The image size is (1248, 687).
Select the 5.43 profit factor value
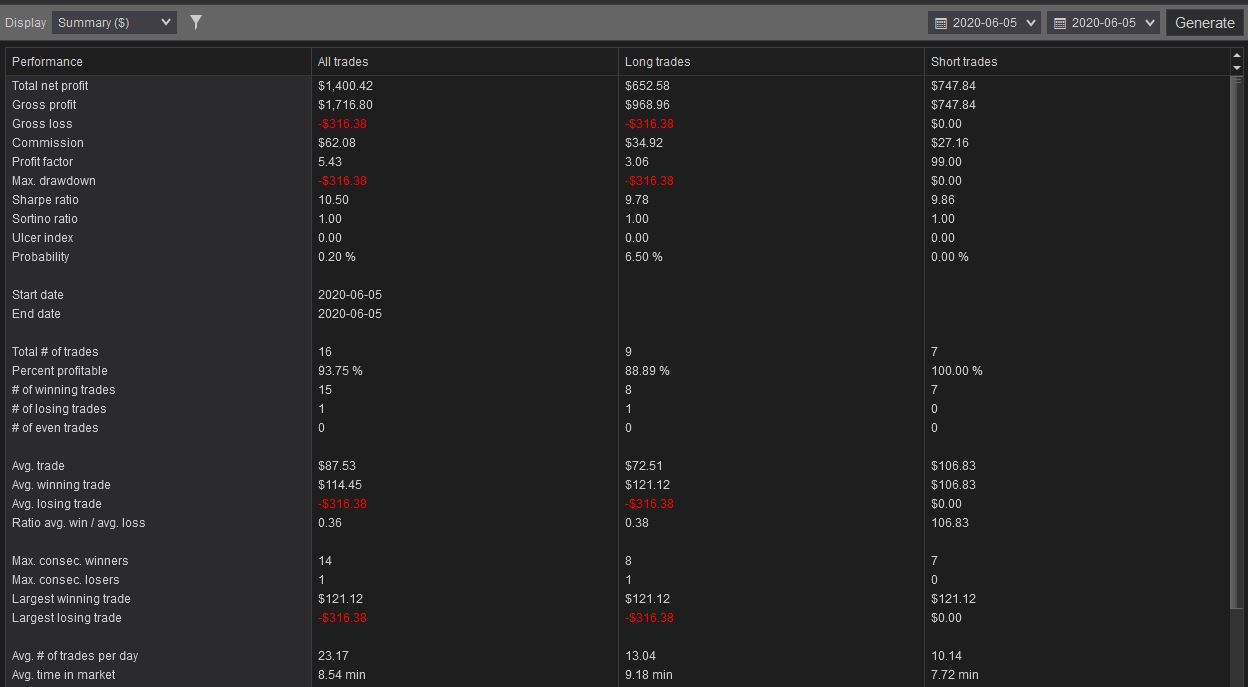pos(330,162)
